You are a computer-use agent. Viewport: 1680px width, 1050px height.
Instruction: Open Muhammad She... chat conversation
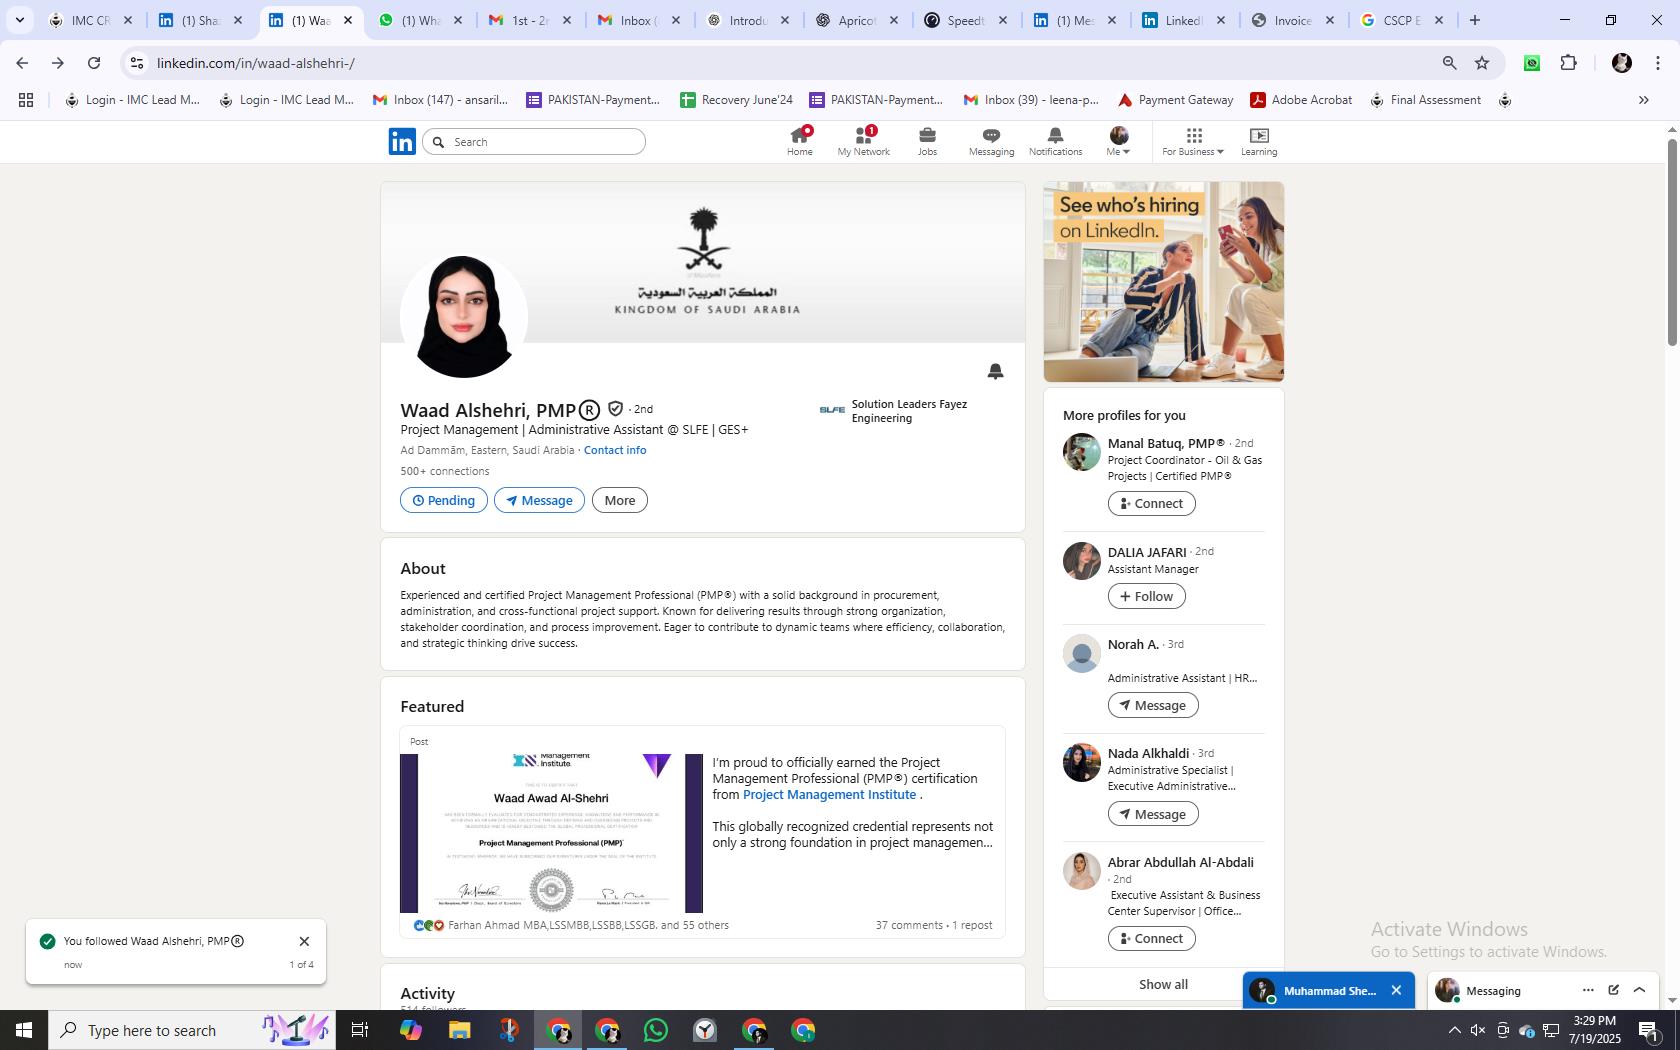point(1316,990)
